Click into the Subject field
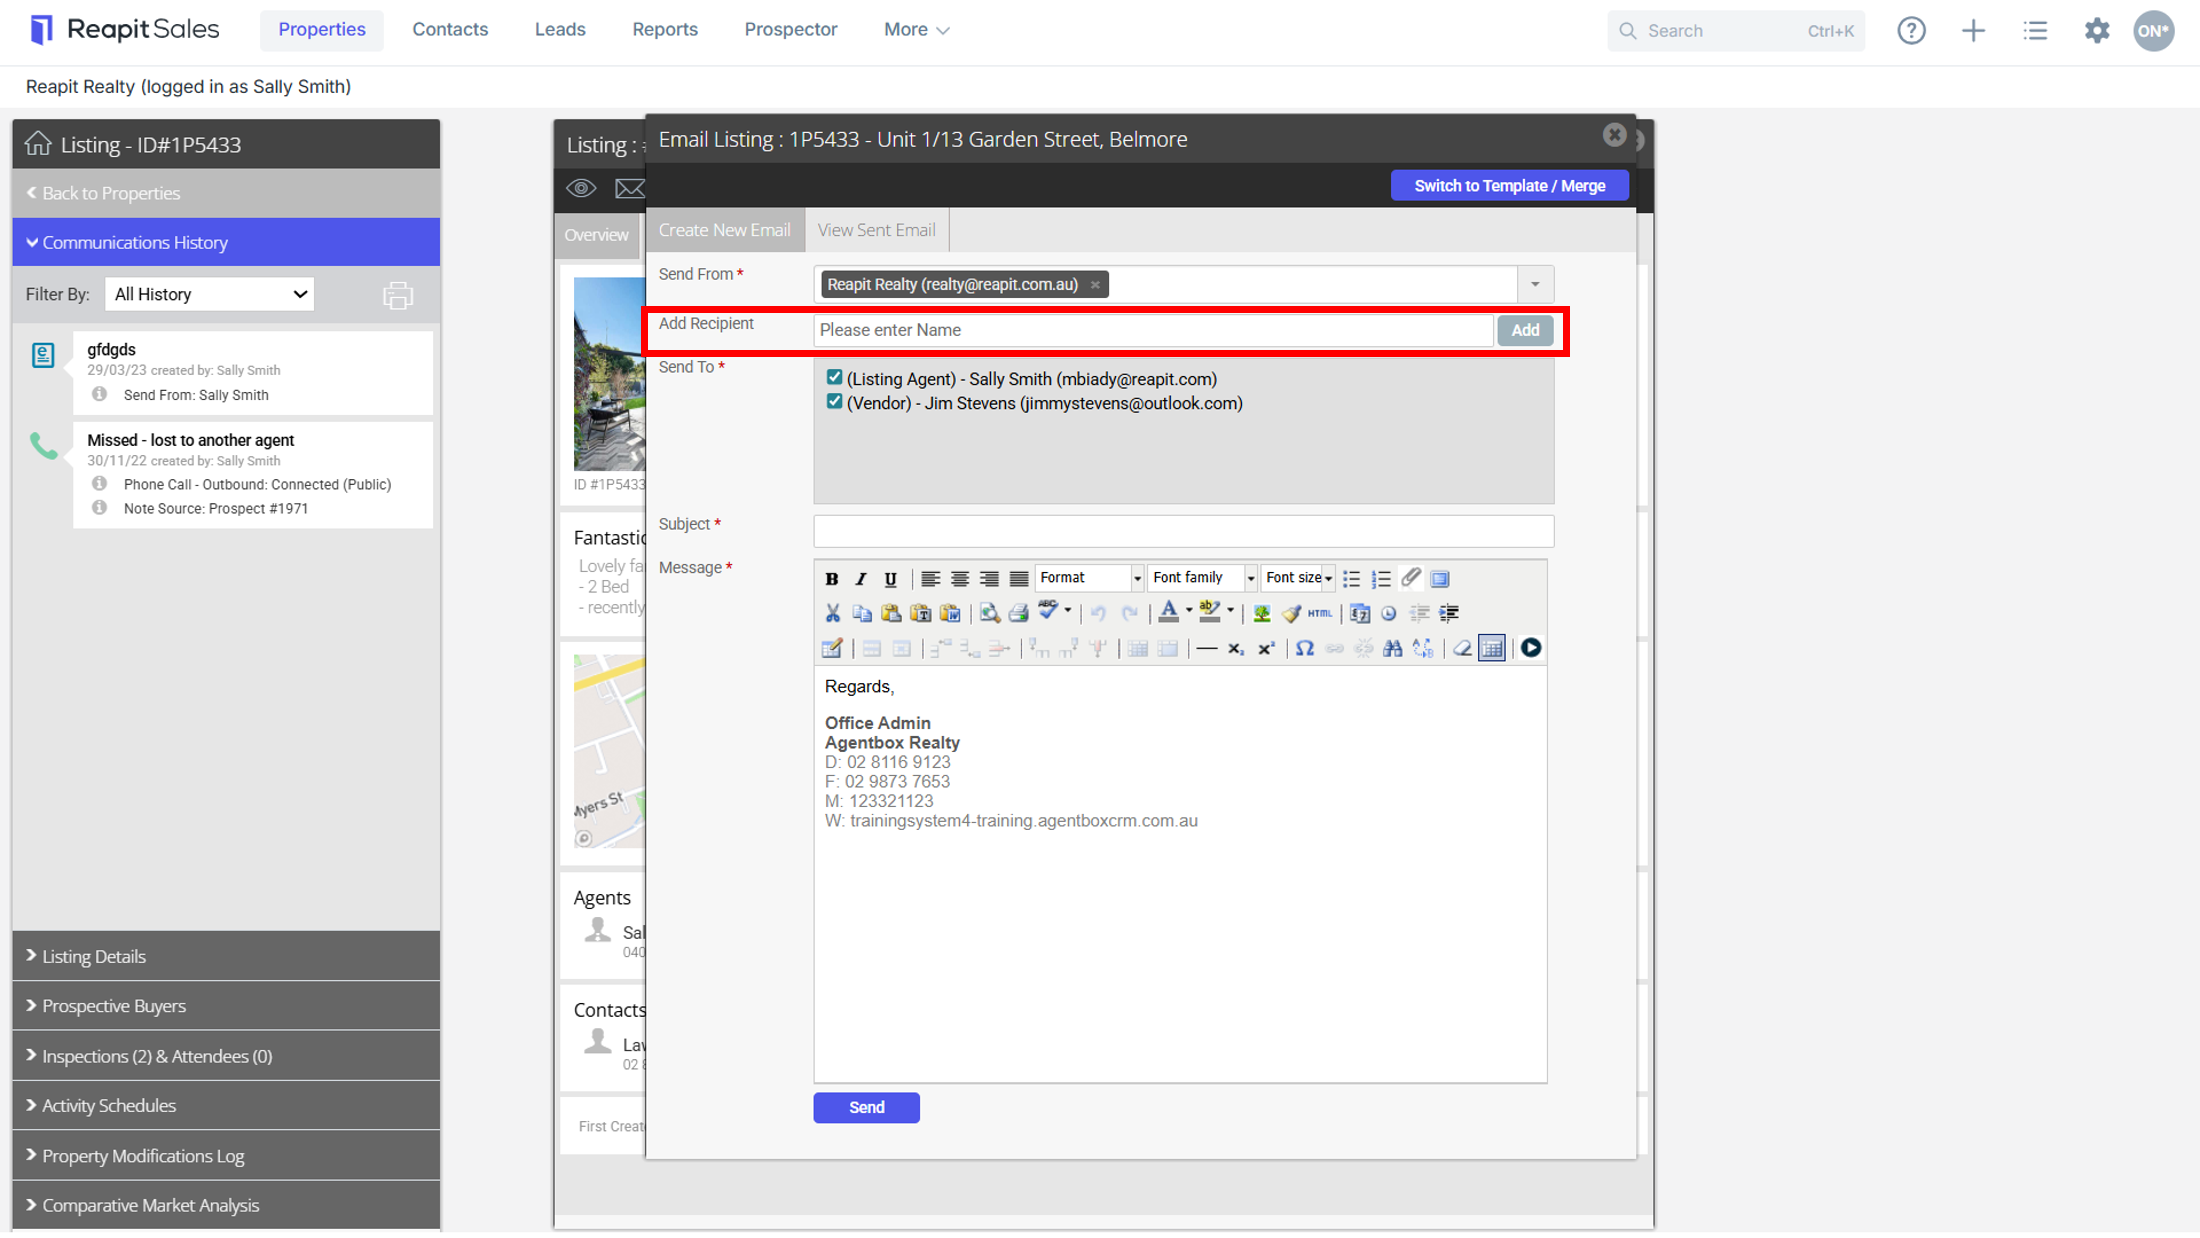 [1183, 530]
